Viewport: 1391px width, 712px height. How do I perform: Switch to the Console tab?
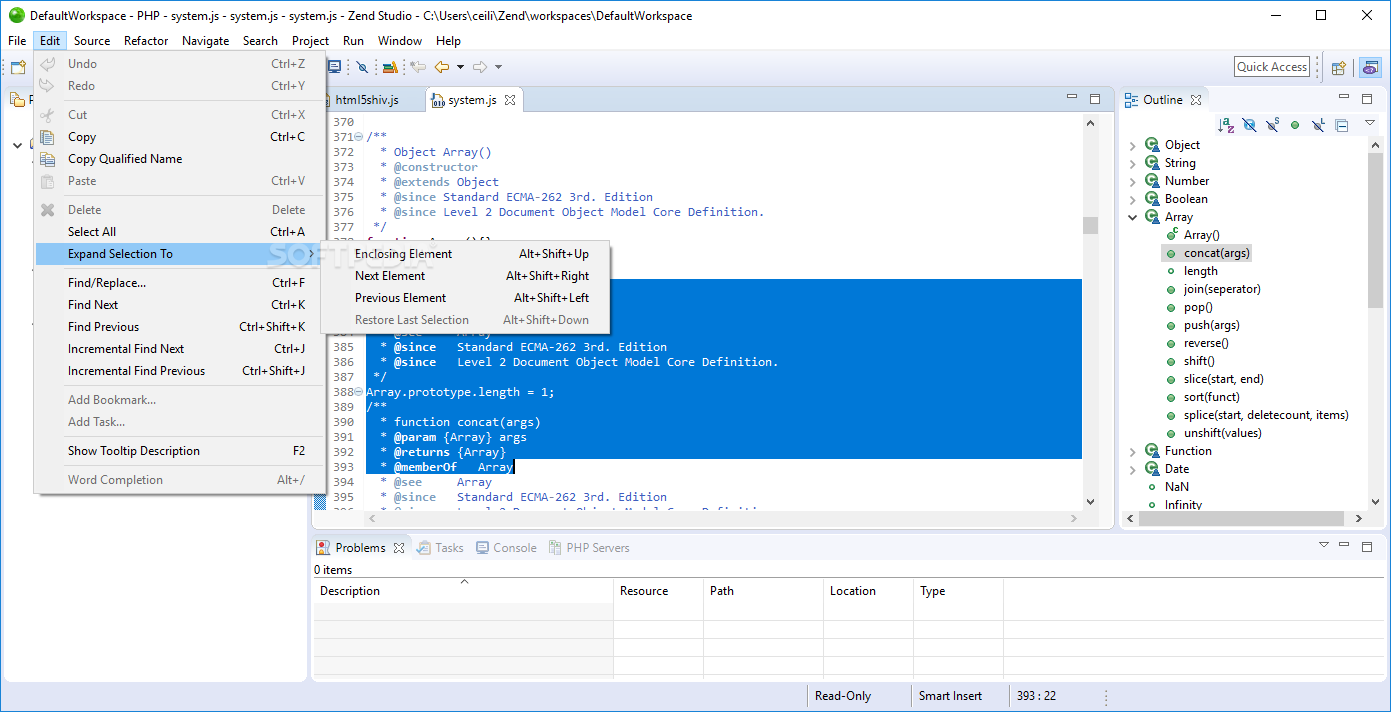click(x=506, y=548)
